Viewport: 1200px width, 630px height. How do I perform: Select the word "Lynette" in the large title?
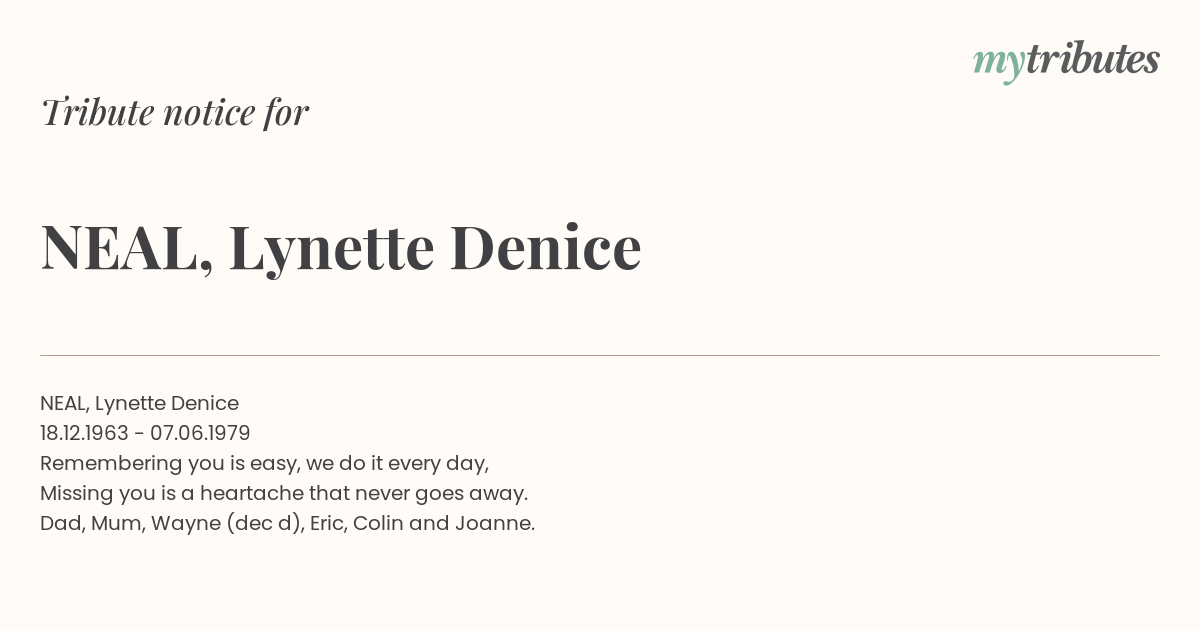click(x=332, y=250)
